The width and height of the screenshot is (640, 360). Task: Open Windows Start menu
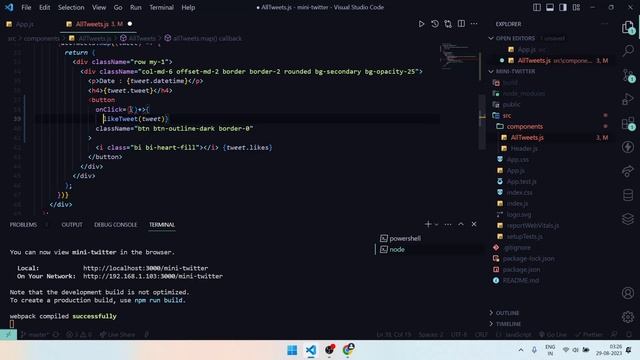click(x=292, y=350)
